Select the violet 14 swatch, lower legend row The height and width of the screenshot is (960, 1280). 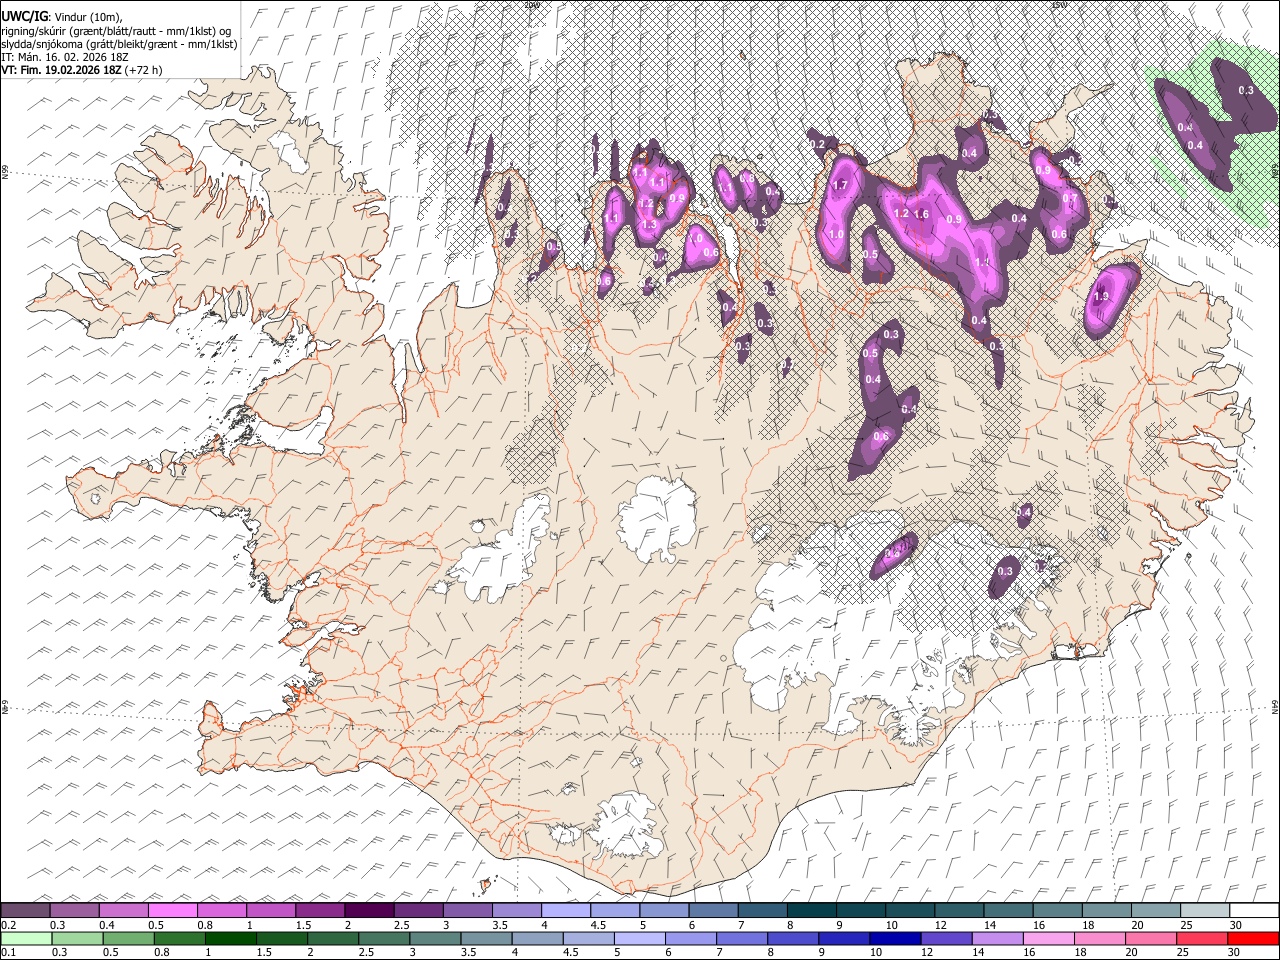coord(998,938)
